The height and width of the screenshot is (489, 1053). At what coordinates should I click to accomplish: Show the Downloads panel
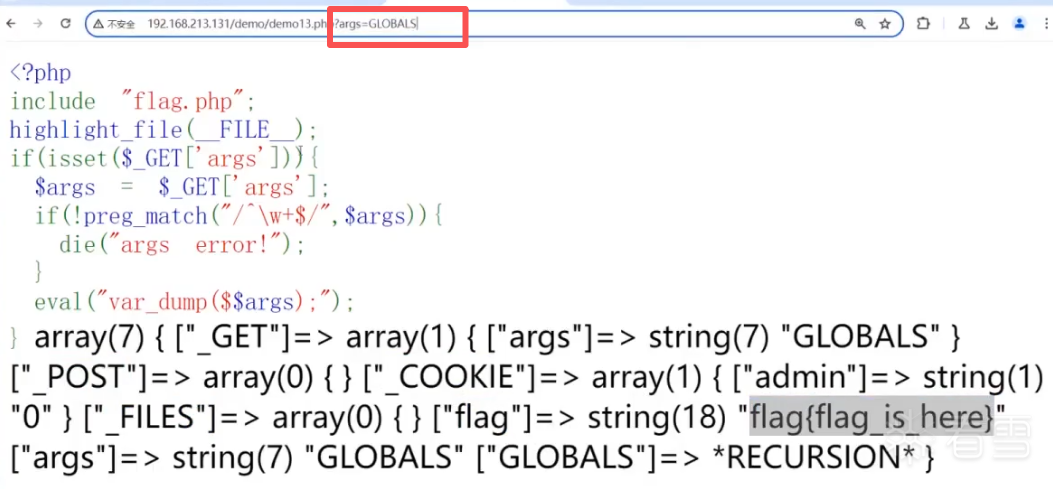(991, 23)
